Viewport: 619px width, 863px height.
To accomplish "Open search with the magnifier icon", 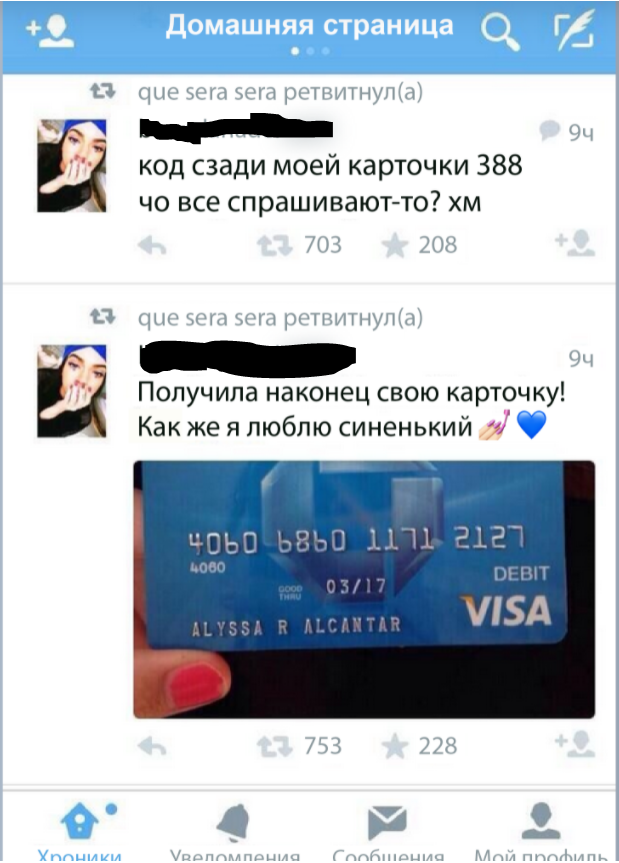I will (500, 31).
